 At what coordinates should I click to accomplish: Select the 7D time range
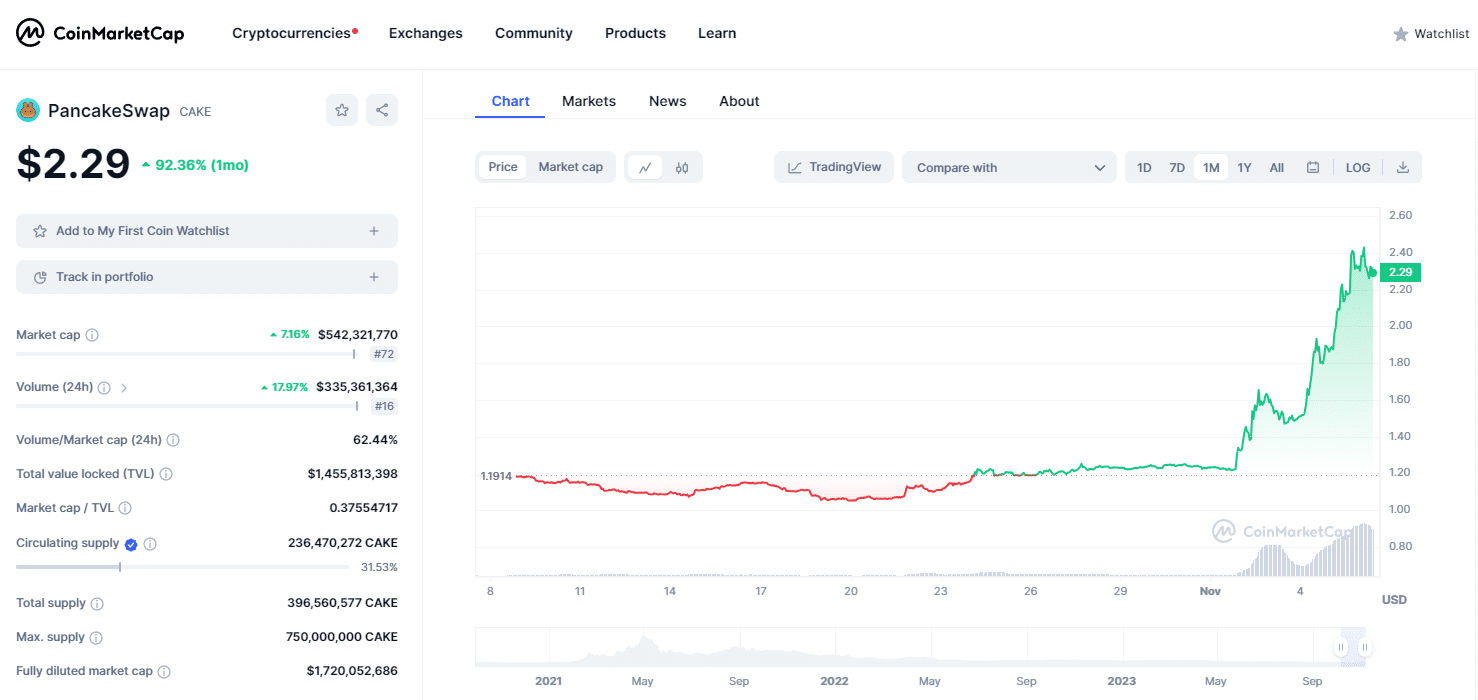1177,168
